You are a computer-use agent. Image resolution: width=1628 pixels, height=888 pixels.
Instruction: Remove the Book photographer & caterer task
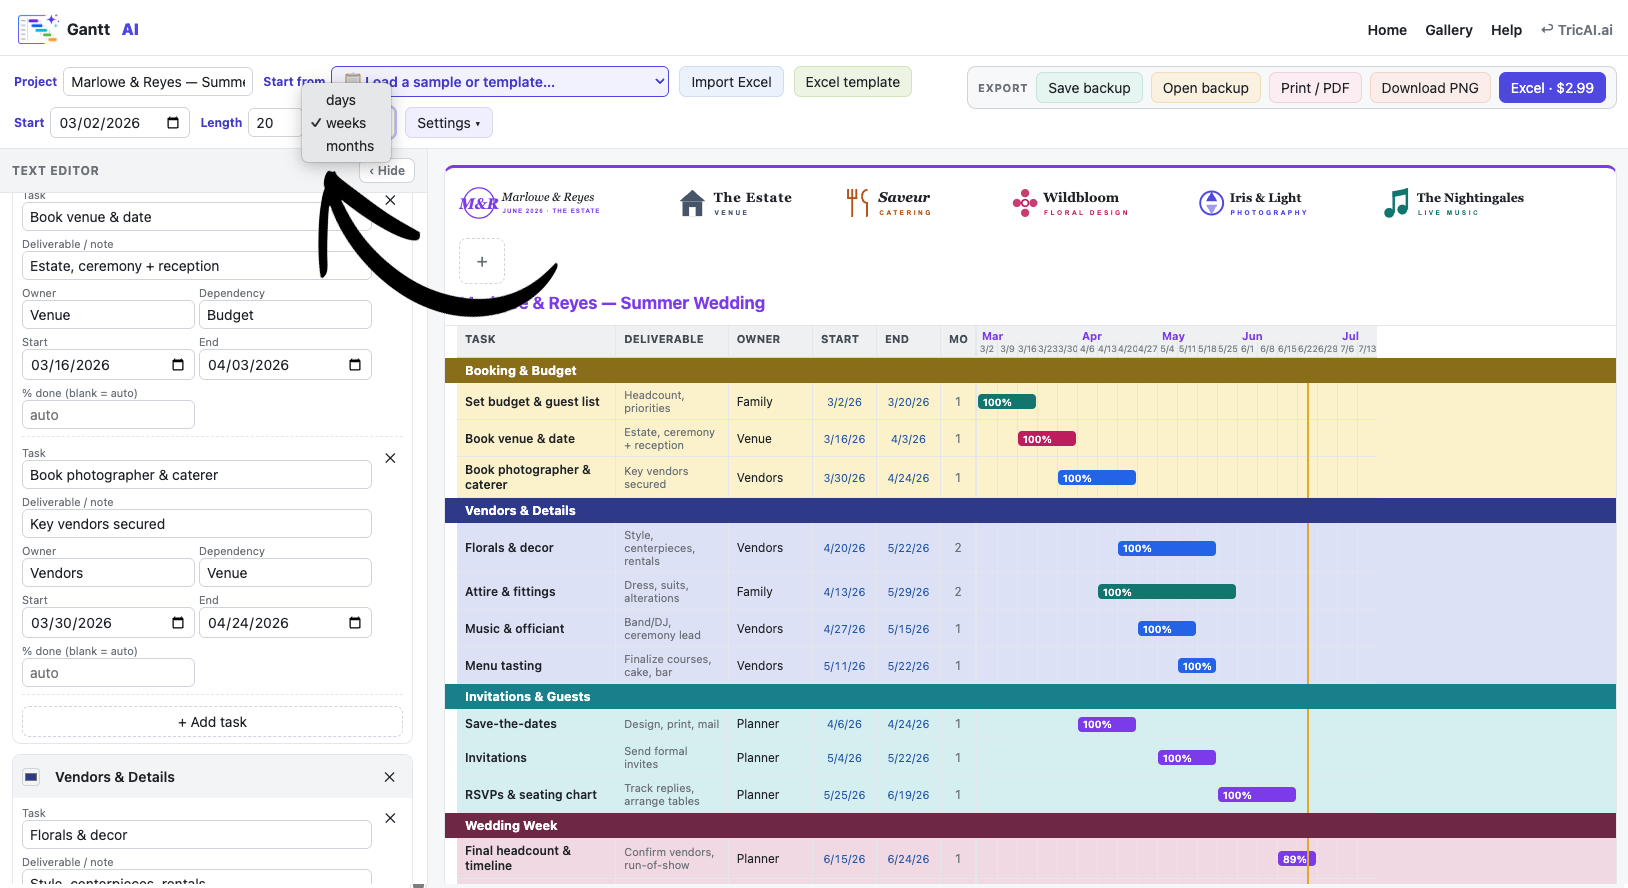point(390,458)
